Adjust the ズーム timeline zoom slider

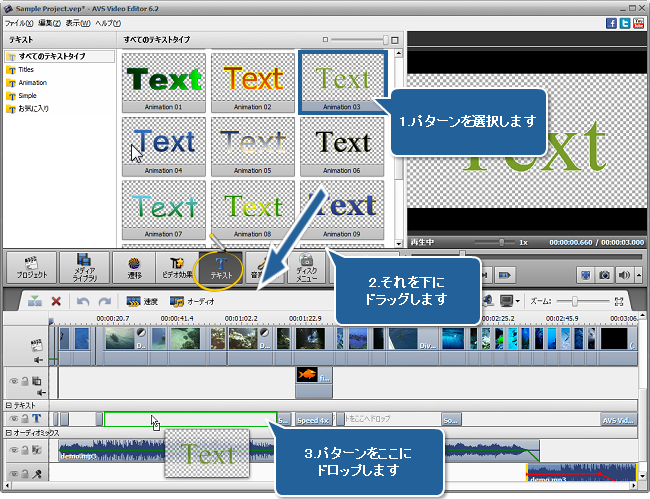click(575, 301)
